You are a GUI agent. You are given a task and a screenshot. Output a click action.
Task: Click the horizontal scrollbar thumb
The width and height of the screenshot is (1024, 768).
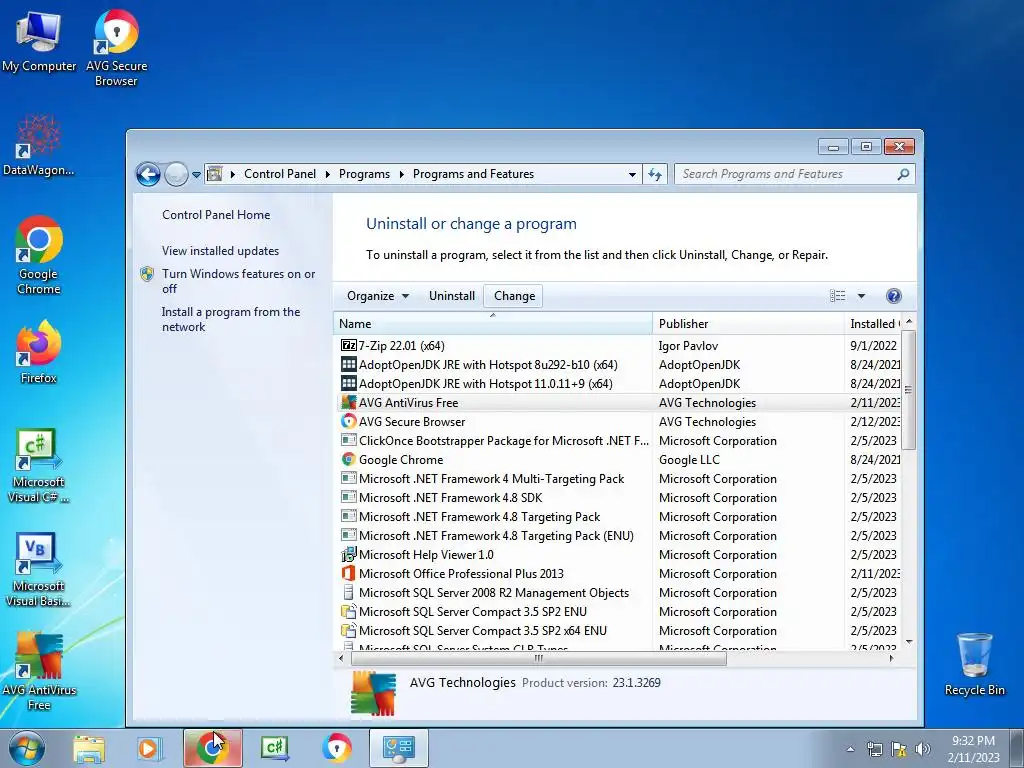click(537, 658)
